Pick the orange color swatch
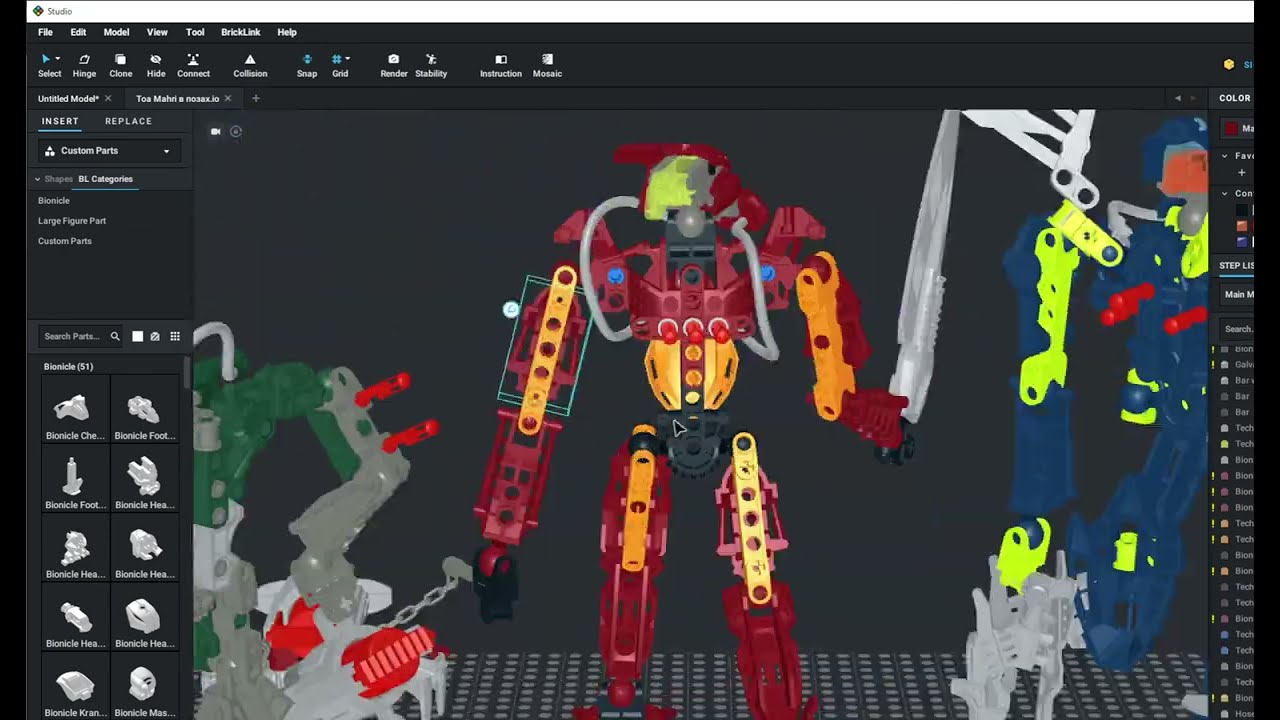Viewport: 1280px width, 720px height. point(1242,226)
